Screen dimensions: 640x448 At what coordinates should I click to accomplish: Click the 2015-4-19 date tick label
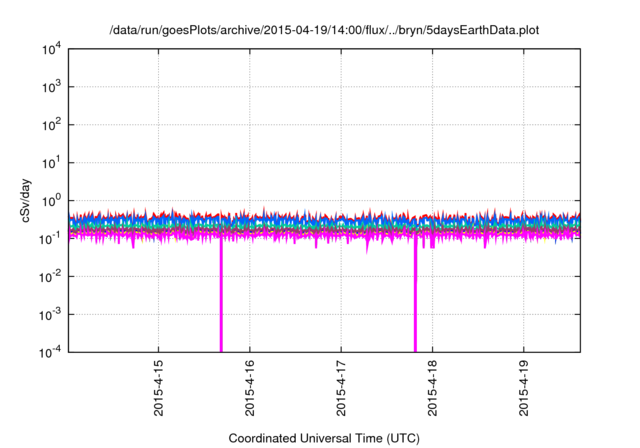click(524, 388)
